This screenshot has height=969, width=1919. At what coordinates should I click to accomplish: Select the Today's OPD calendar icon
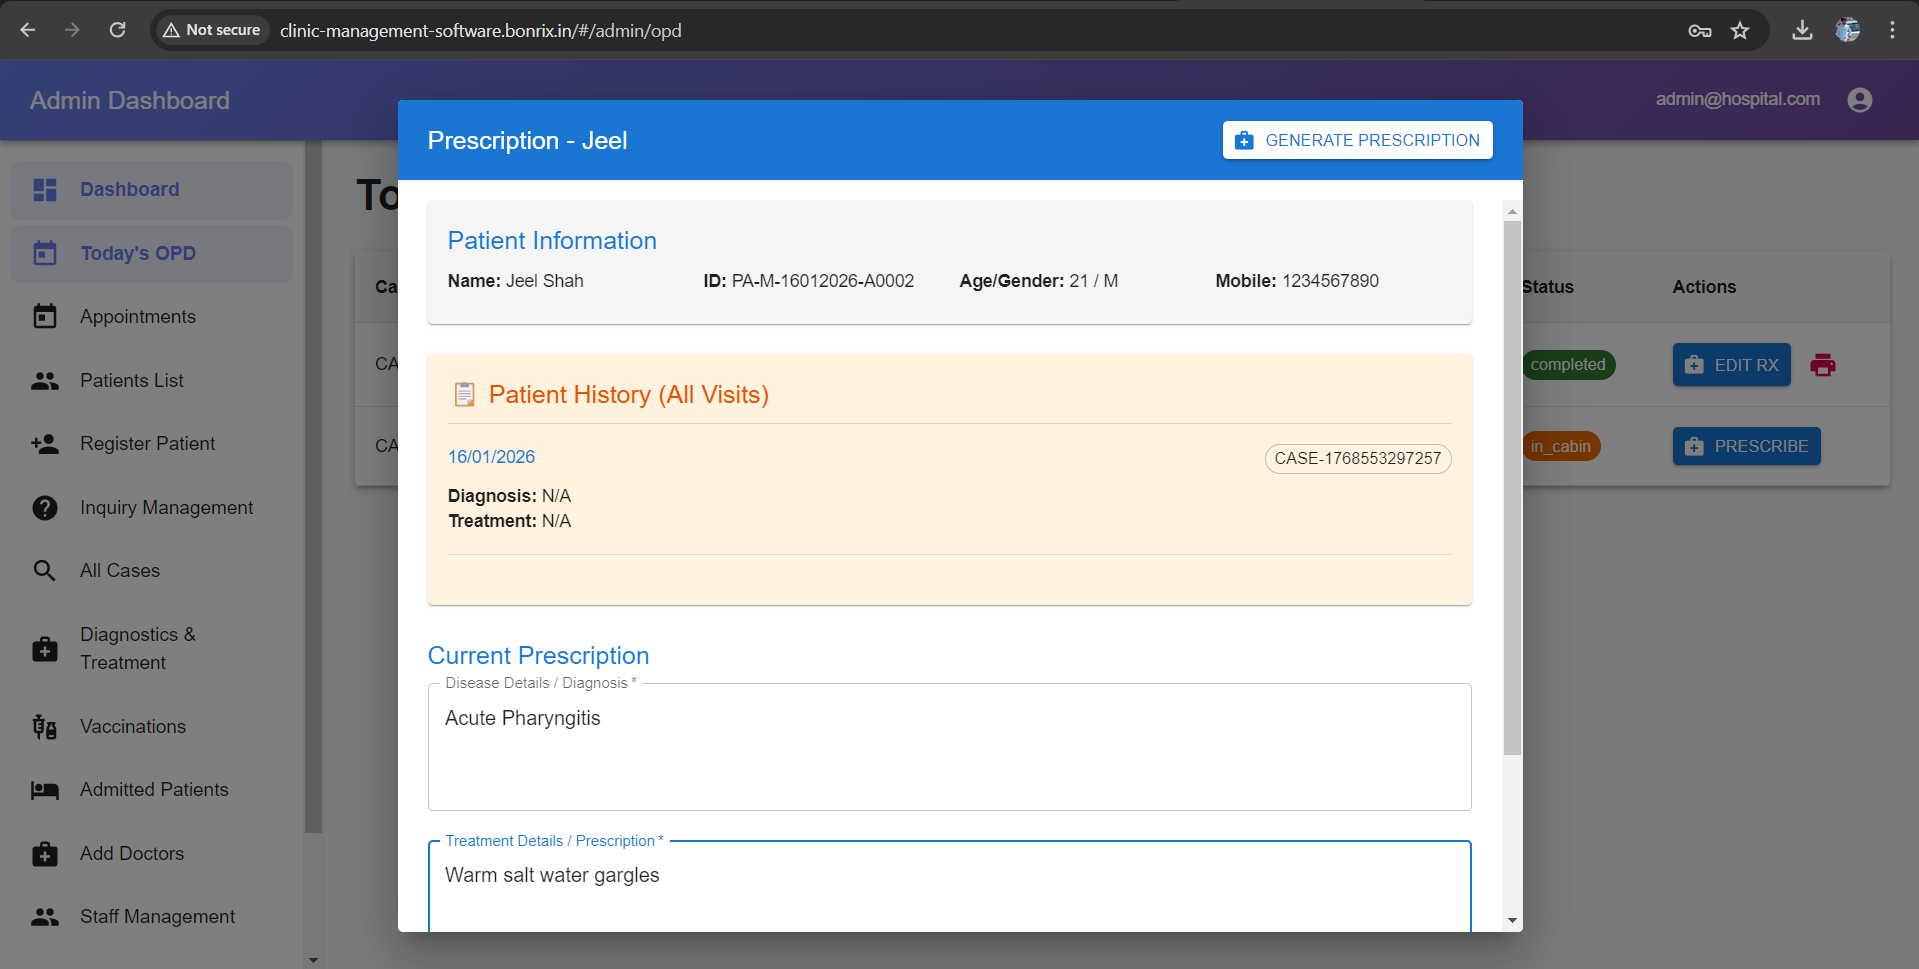click(45, 253)
